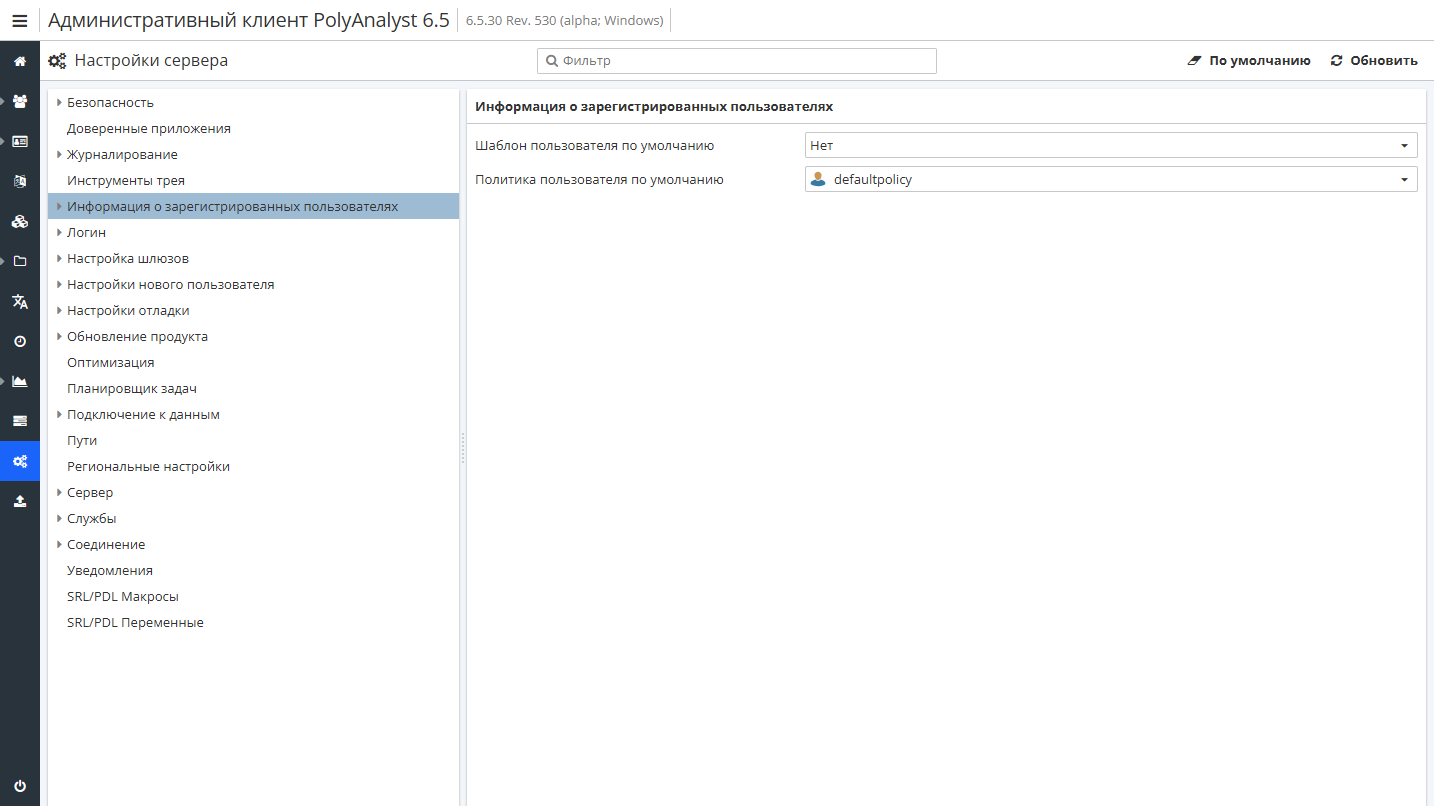This screenshot has width=1434, height=806.
Task: Open the documents sidebar icon below ID card
Action: 20,181
